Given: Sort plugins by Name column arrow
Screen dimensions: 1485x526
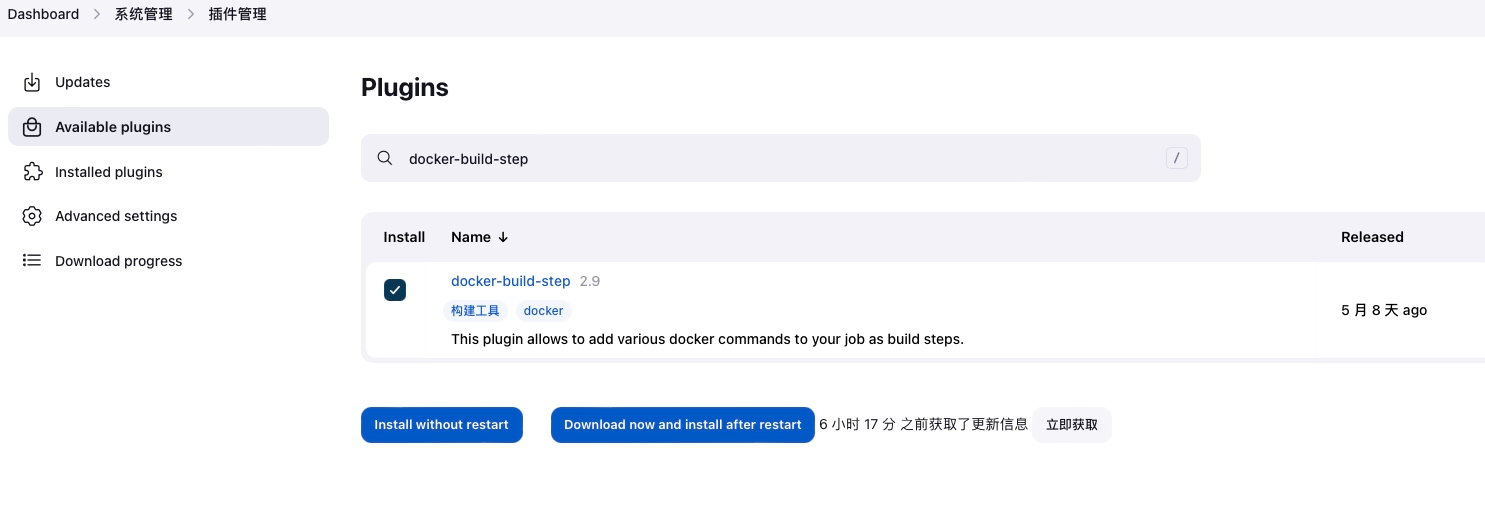Looking at the screenshot, I should pyautogui.click(x=503, y=237).
